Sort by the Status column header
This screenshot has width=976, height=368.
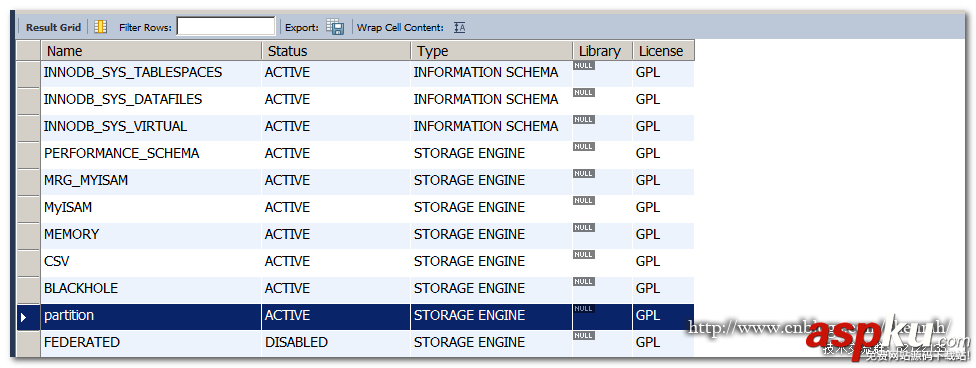pos(336,51)
